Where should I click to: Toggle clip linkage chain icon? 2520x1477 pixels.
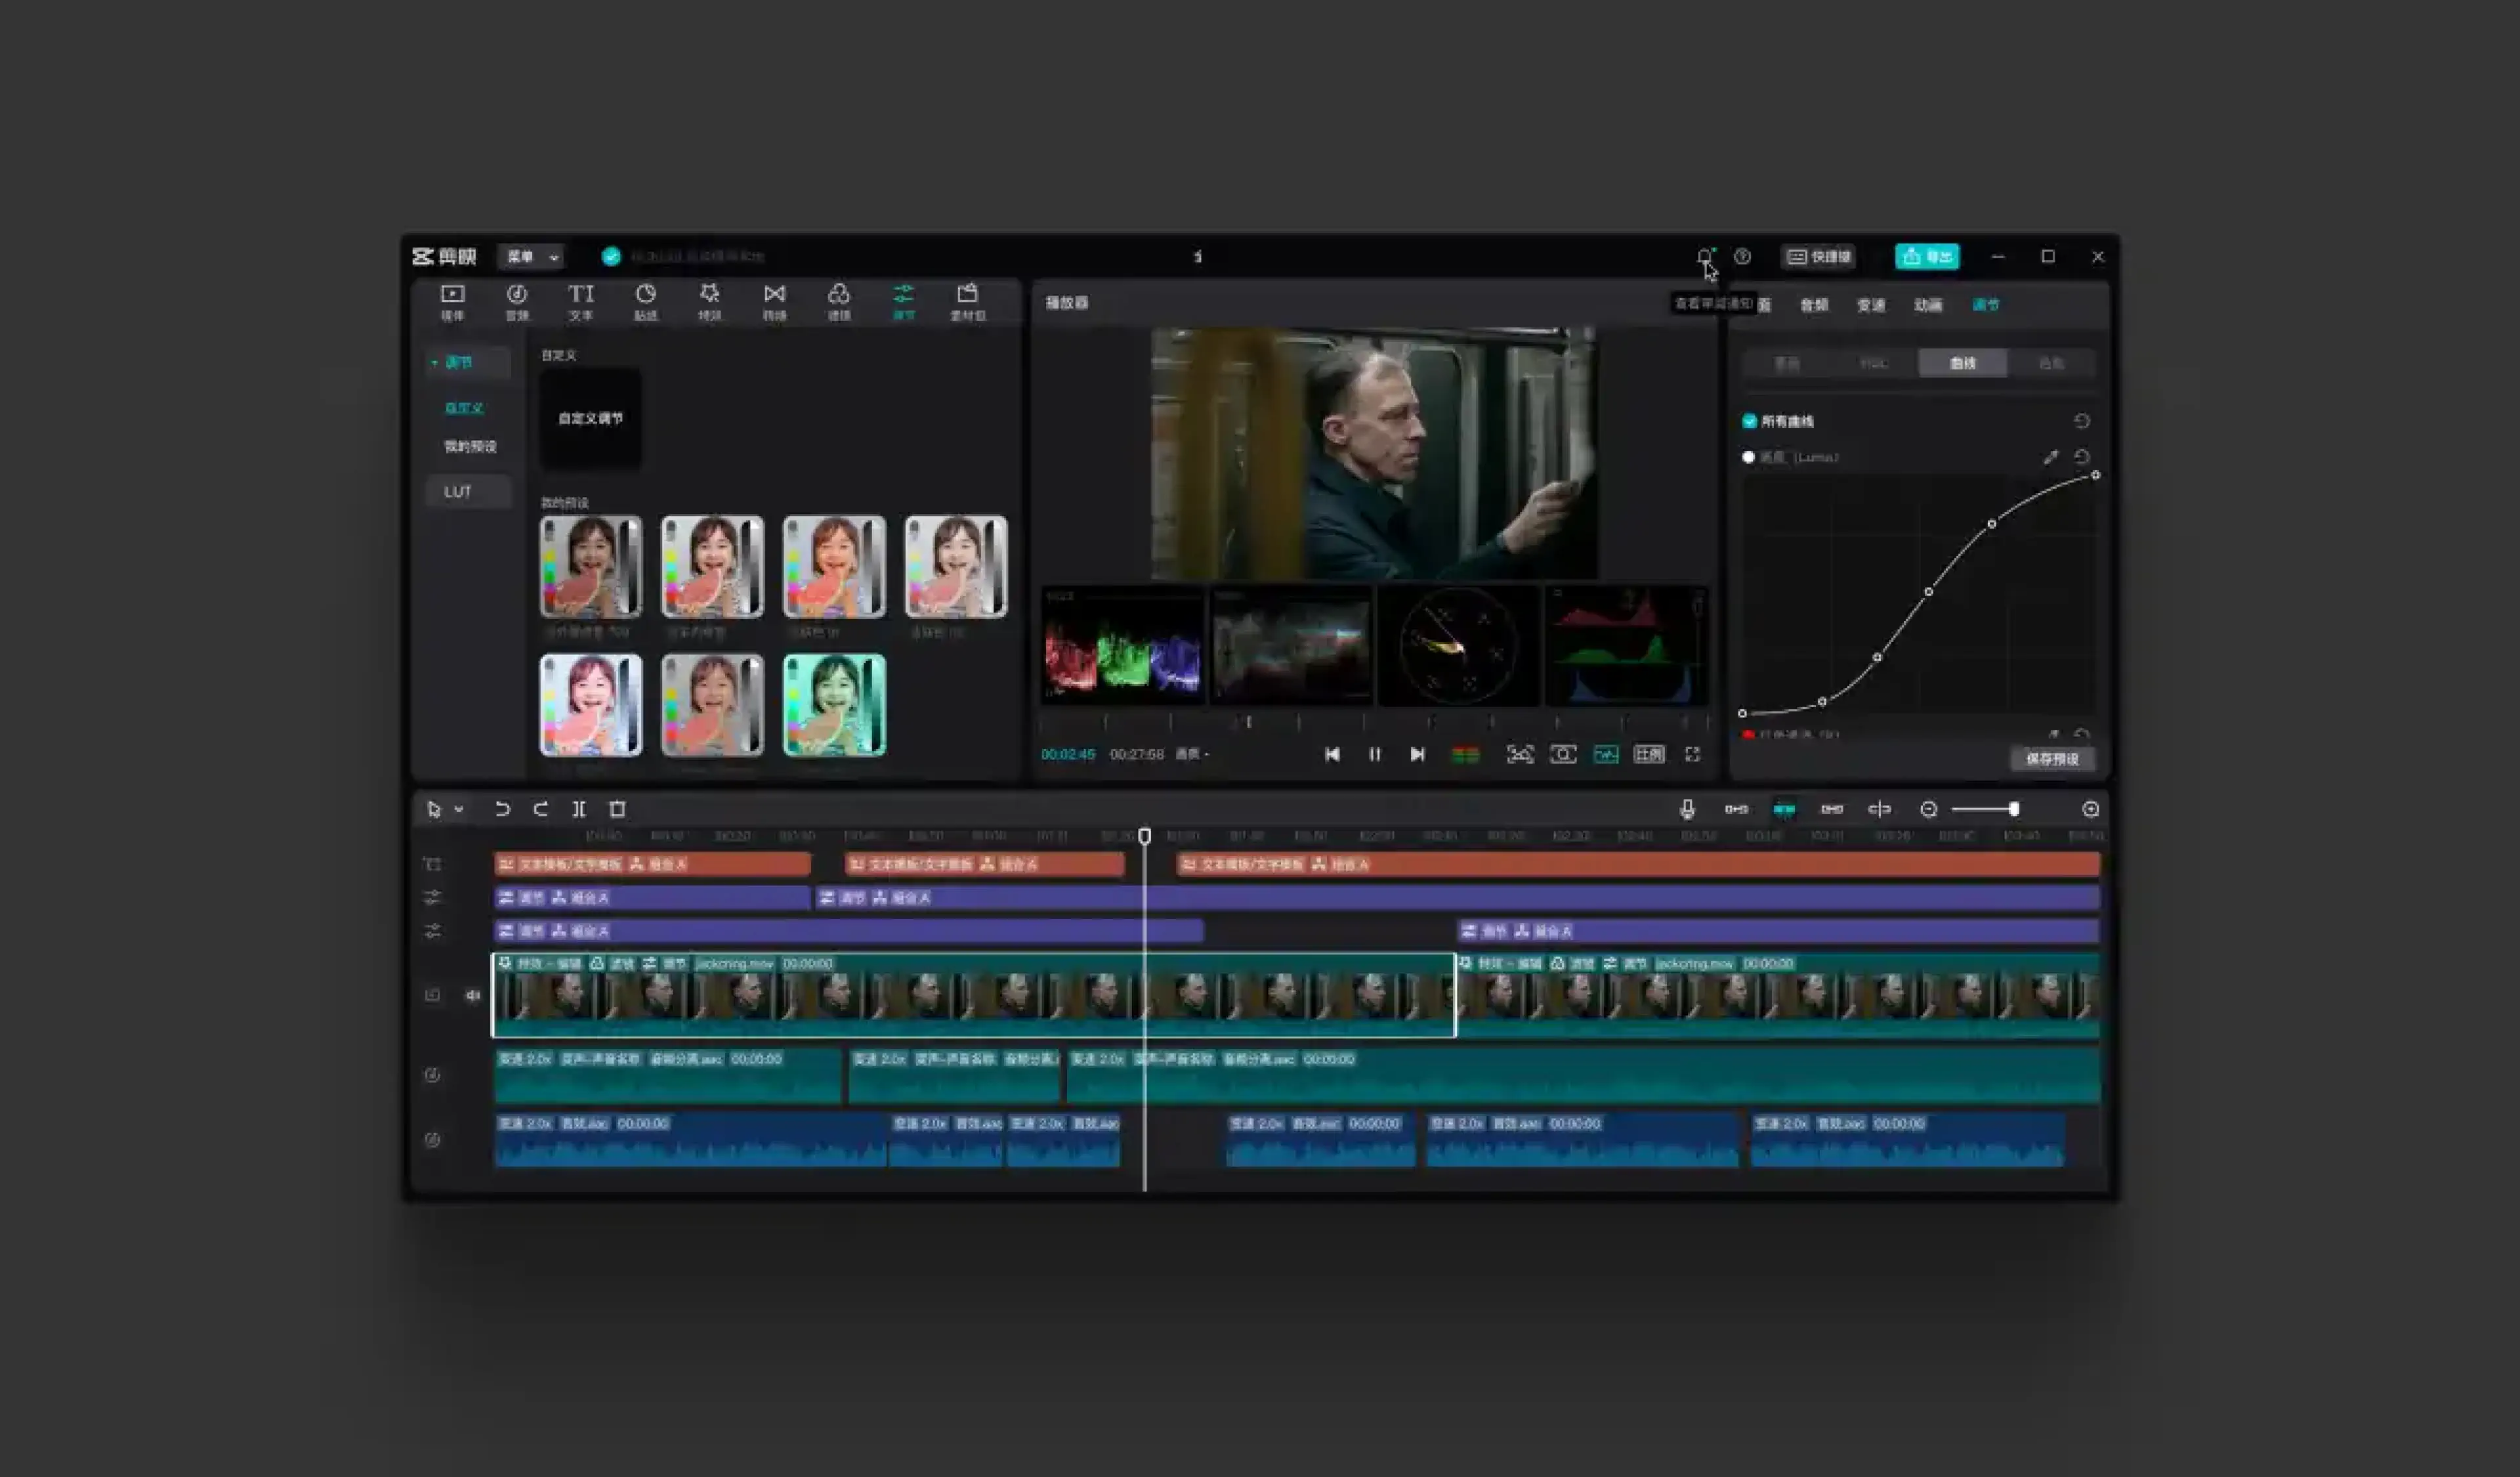click(1832, 809)
